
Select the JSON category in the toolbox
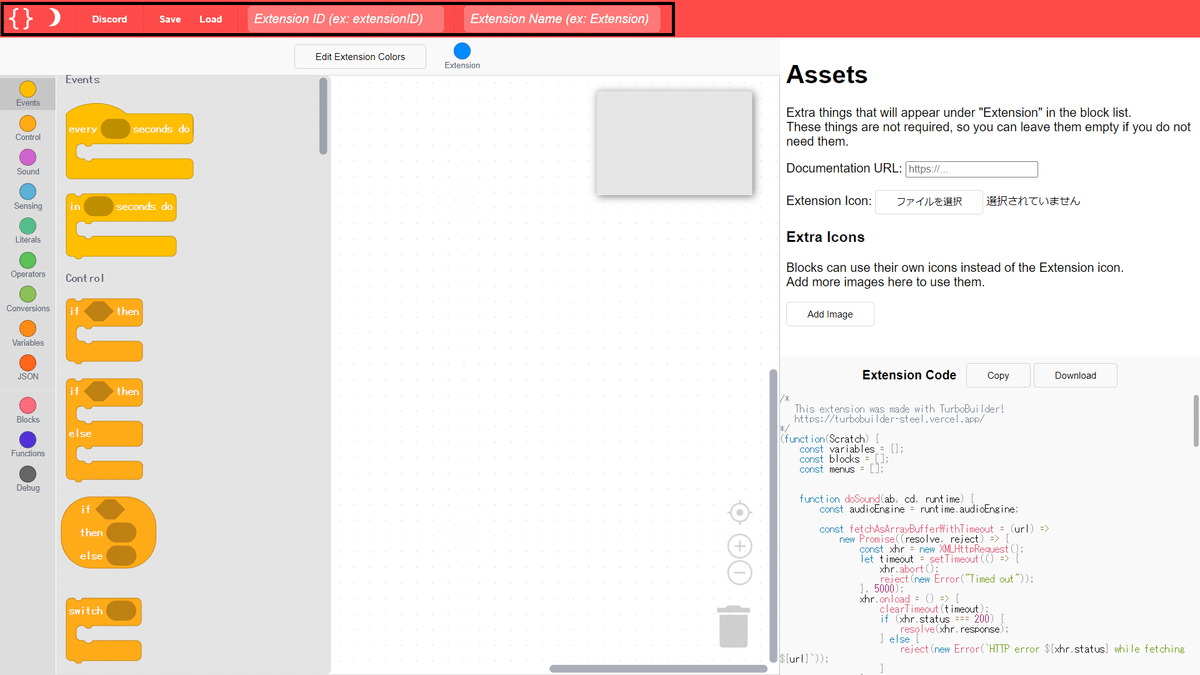pyautogui.click(x=28, y=367)
